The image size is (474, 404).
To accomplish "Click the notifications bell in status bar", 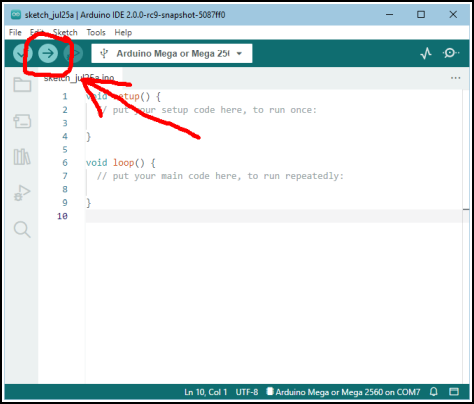I will [434, 392].
